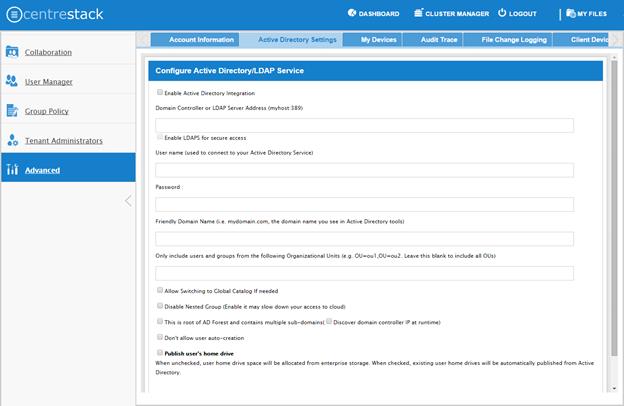Switch to the Account Information tab
This screenshot has height=406, width=624.
tap(201, 40)
